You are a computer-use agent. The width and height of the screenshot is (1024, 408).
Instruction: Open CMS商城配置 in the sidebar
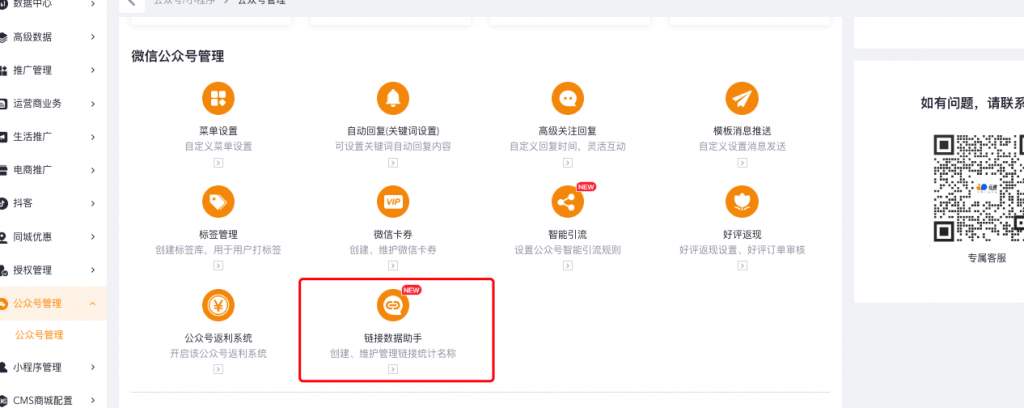point(42,401)
